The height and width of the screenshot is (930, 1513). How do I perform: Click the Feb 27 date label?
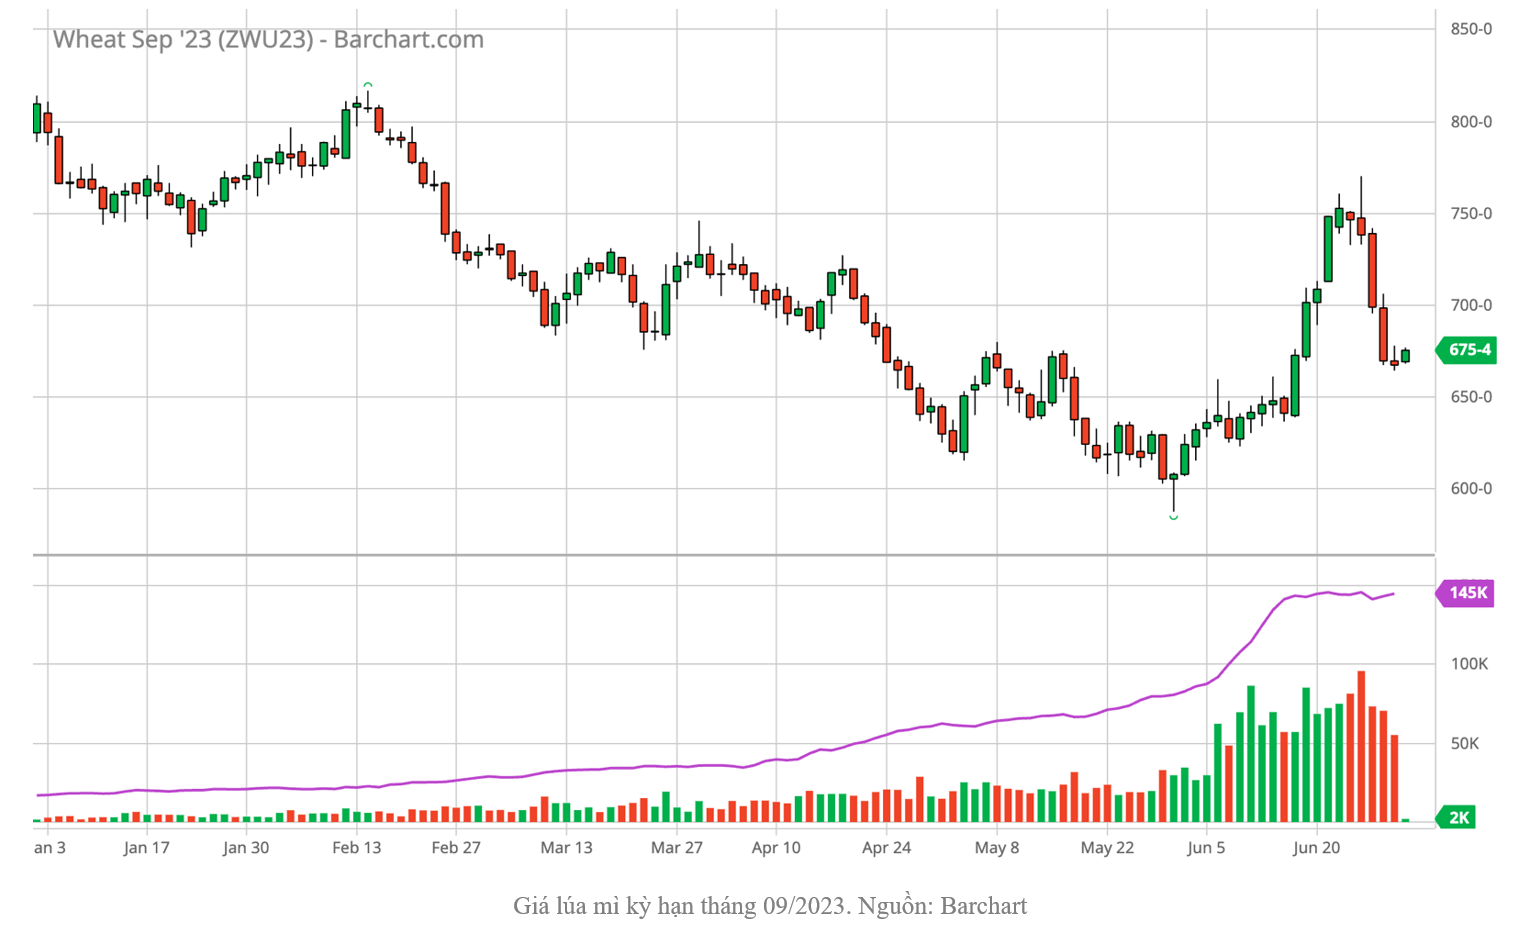pyautogui.click(x=456, y=848)
